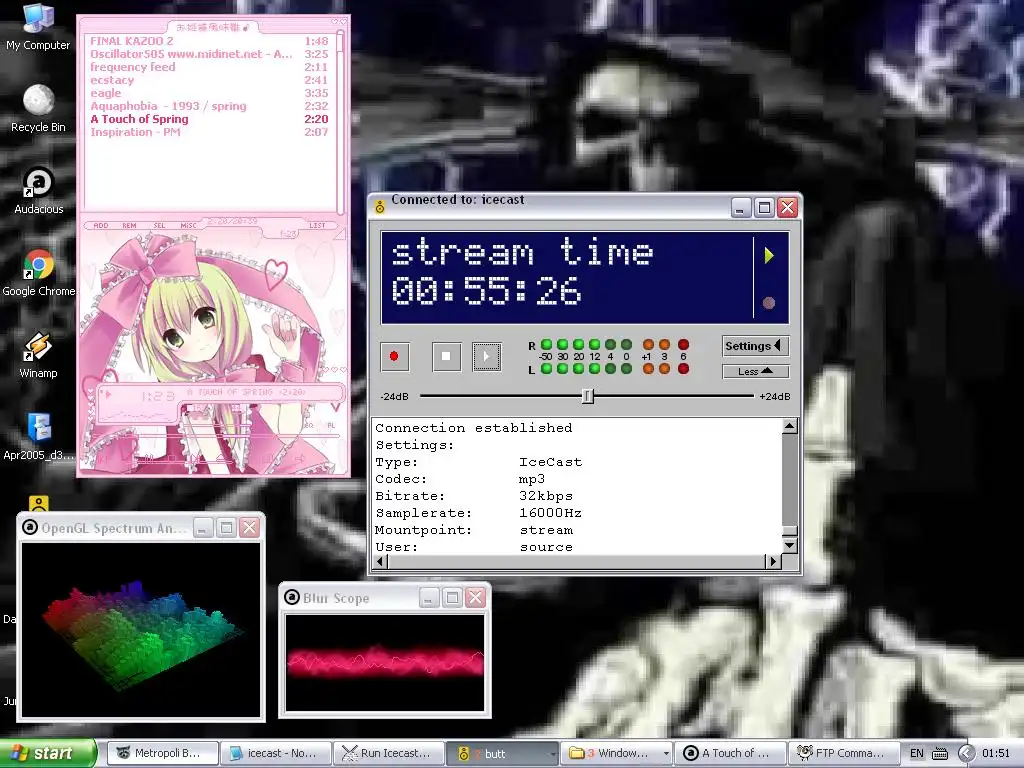This screenshot has height=768, width=1024.
Task: Click butt's play (start streaming) button
Action: click(x=487, y=357)
